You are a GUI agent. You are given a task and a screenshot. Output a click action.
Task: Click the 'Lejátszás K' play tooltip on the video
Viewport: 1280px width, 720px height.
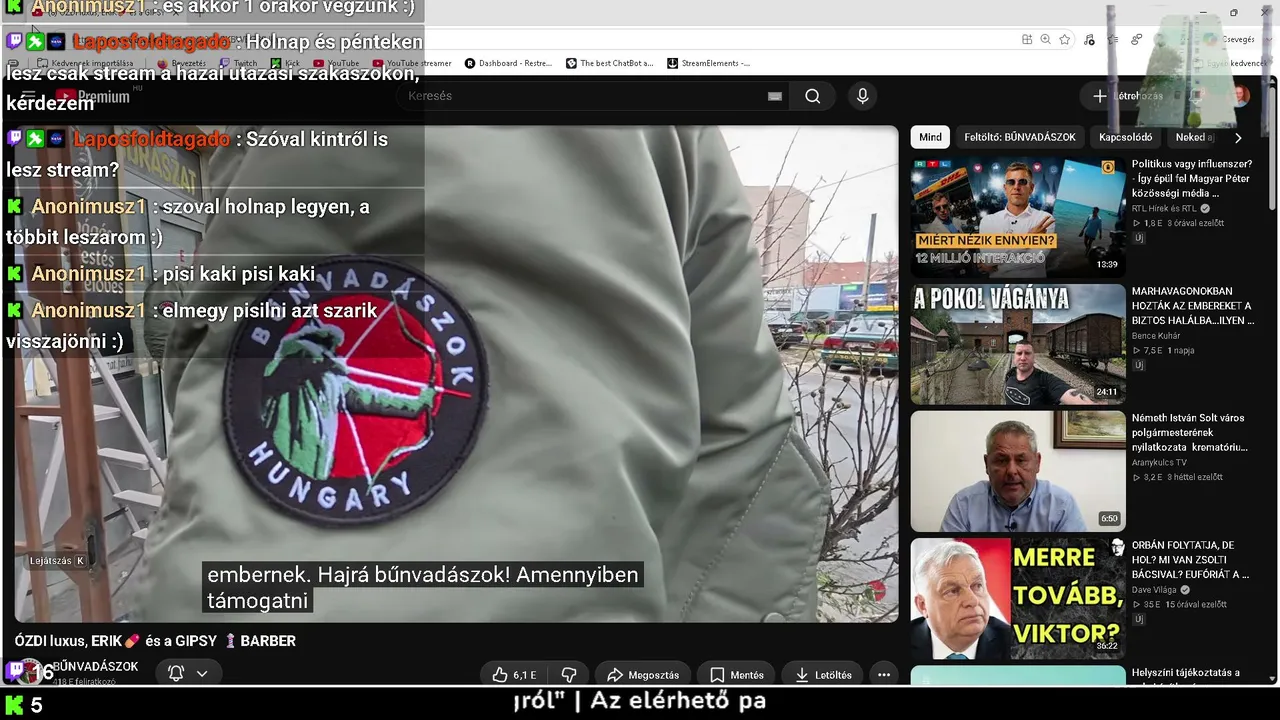tap(56, 561)
